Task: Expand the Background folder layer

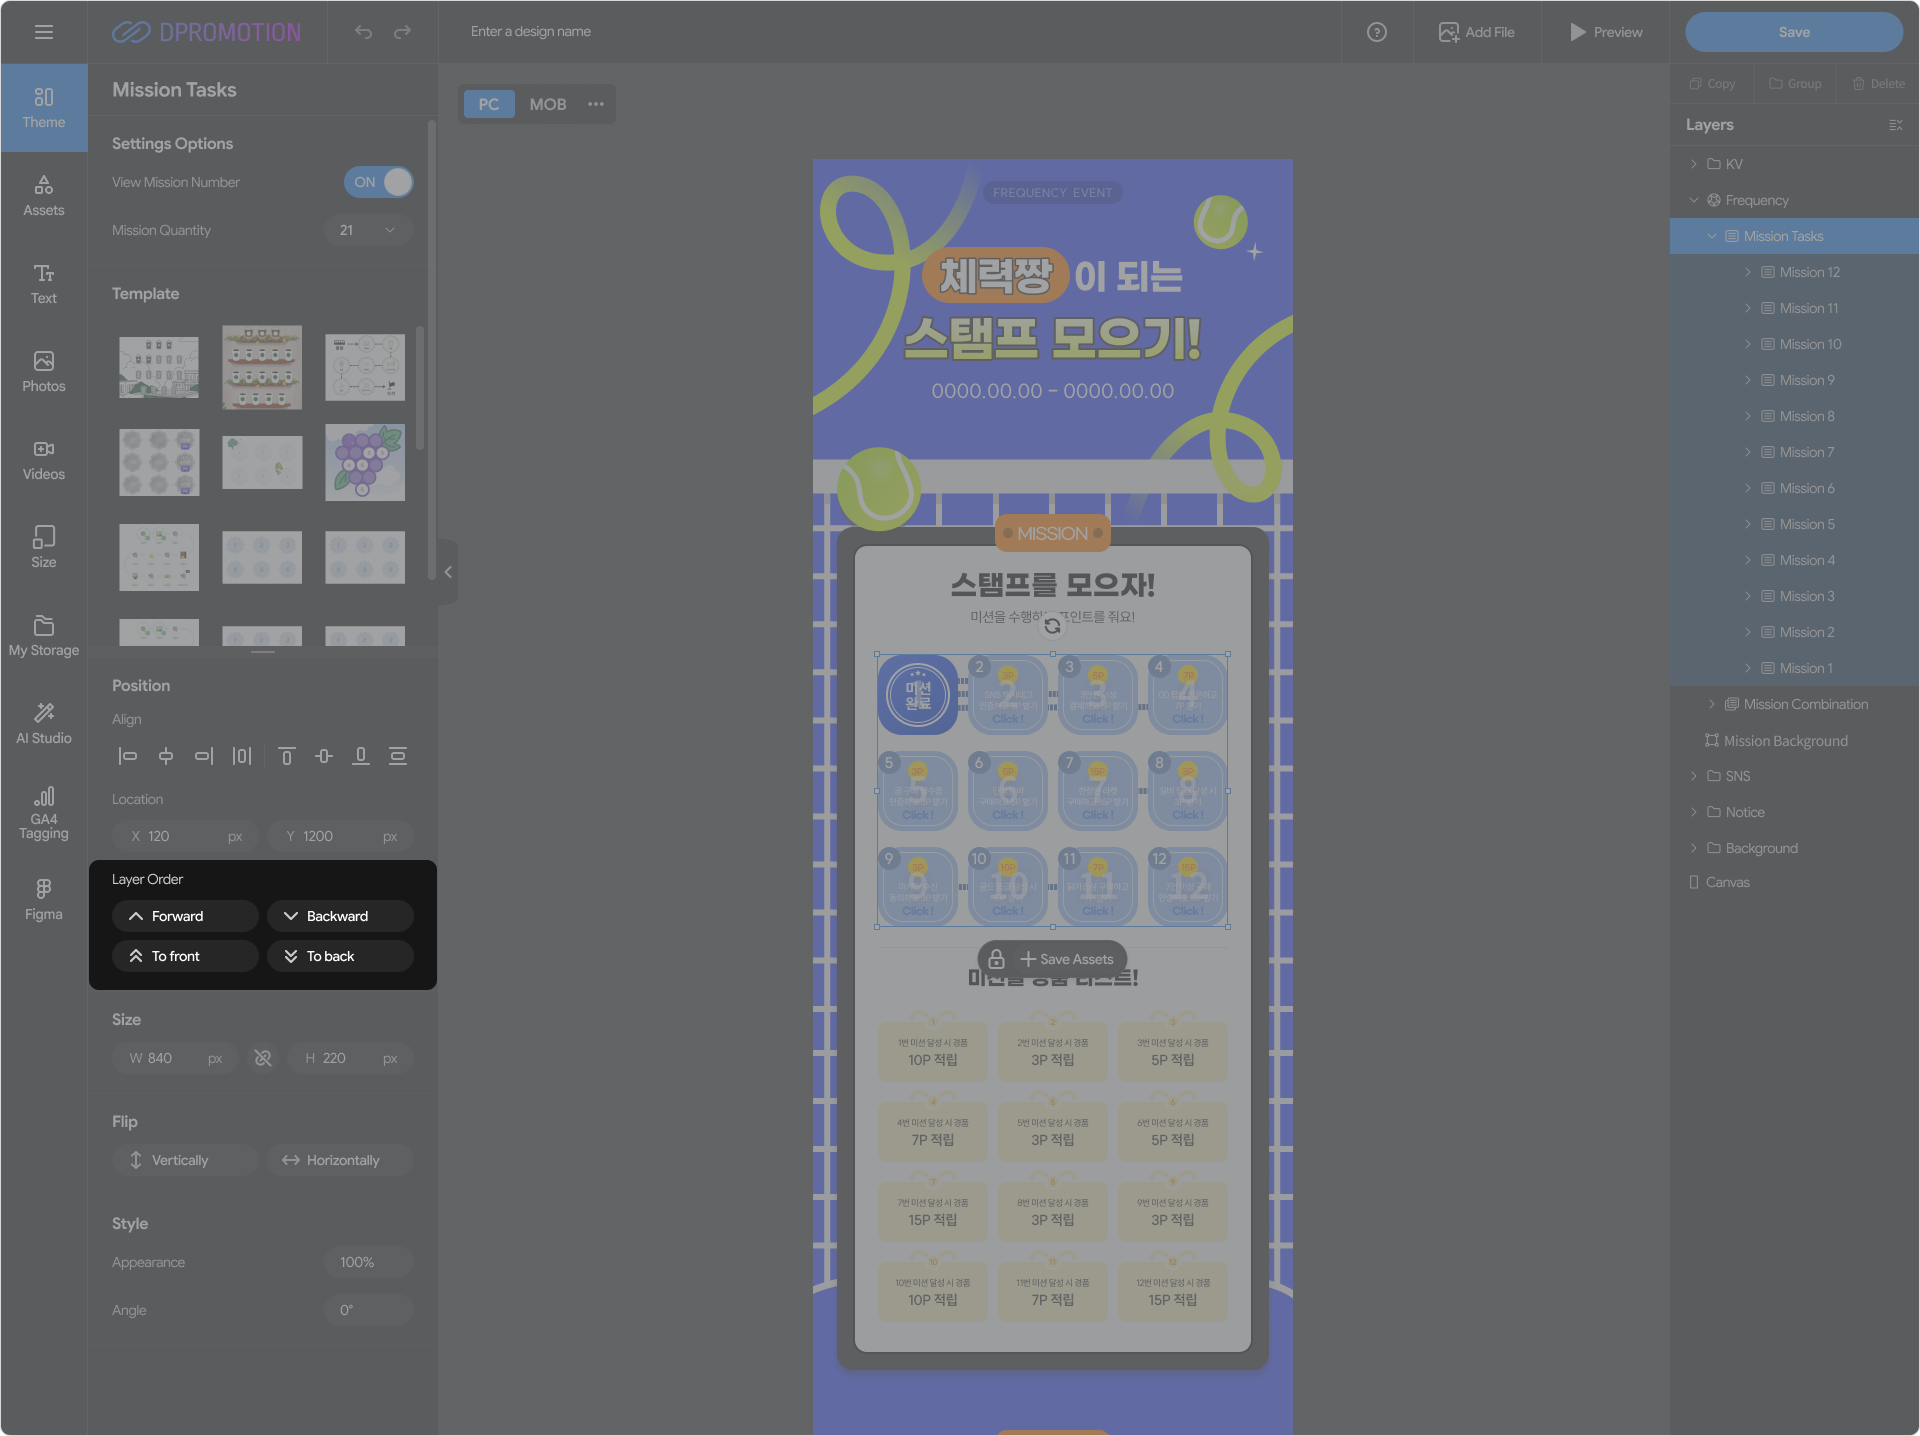Action: (x=1694, y=848)
